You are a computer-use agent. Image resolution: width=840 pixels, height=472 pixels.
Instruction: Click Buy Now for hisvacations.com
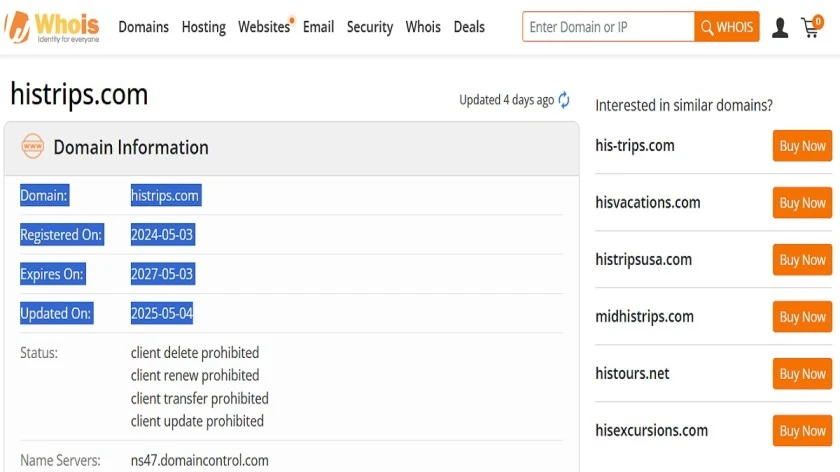pos(802,203)
